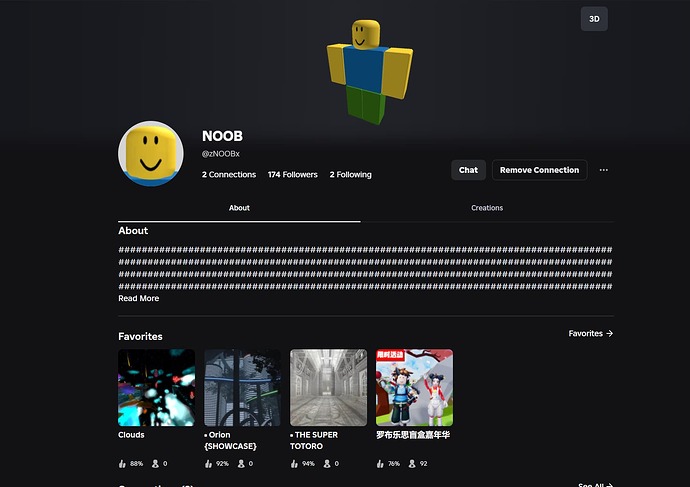Image resolution: width=690 pixels, height=487 pixels.
Task: Open the Orion {SHOWCASE} game thumbnail
Action: [242, 388]
